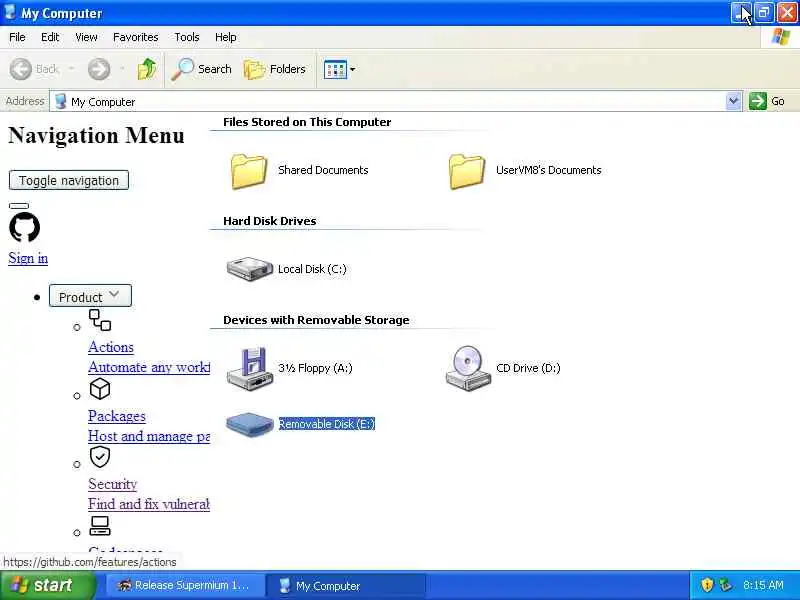Expand the Product dropdown button
This screenshot has width=800, height=600.
pos(90,296)
